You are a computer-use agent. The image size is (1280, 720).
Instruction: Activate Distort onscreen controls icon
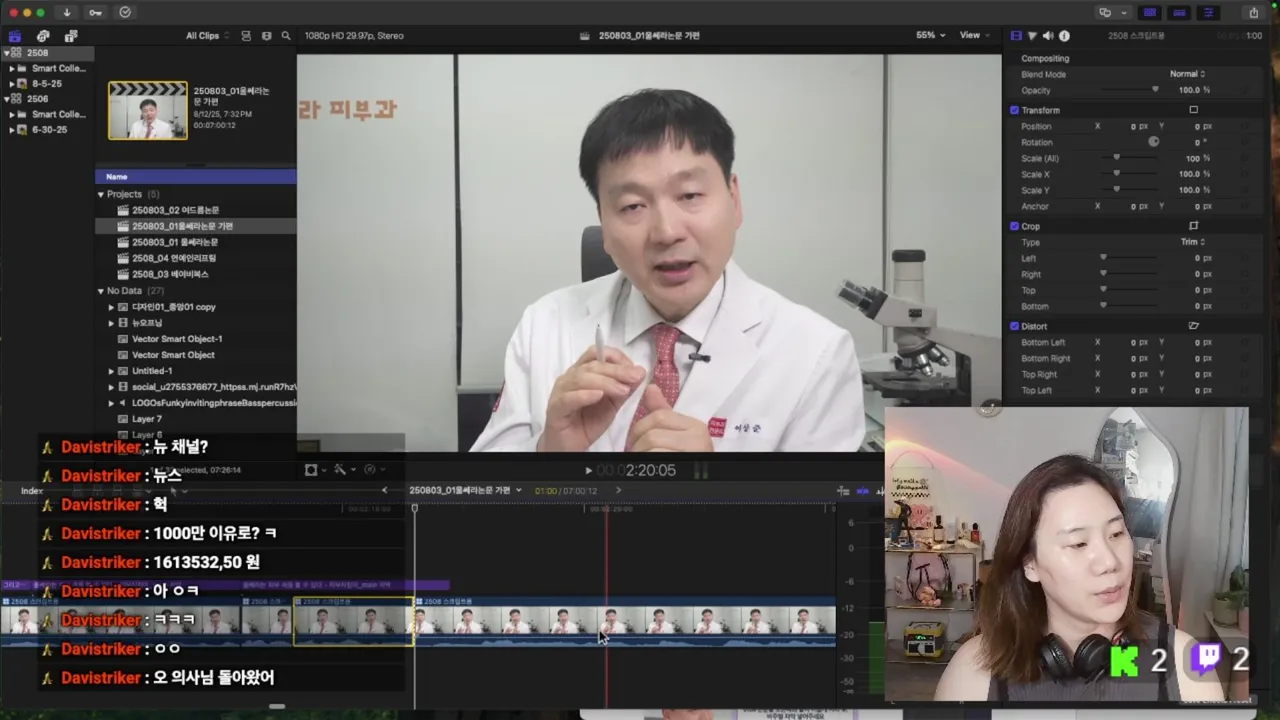1193,326
